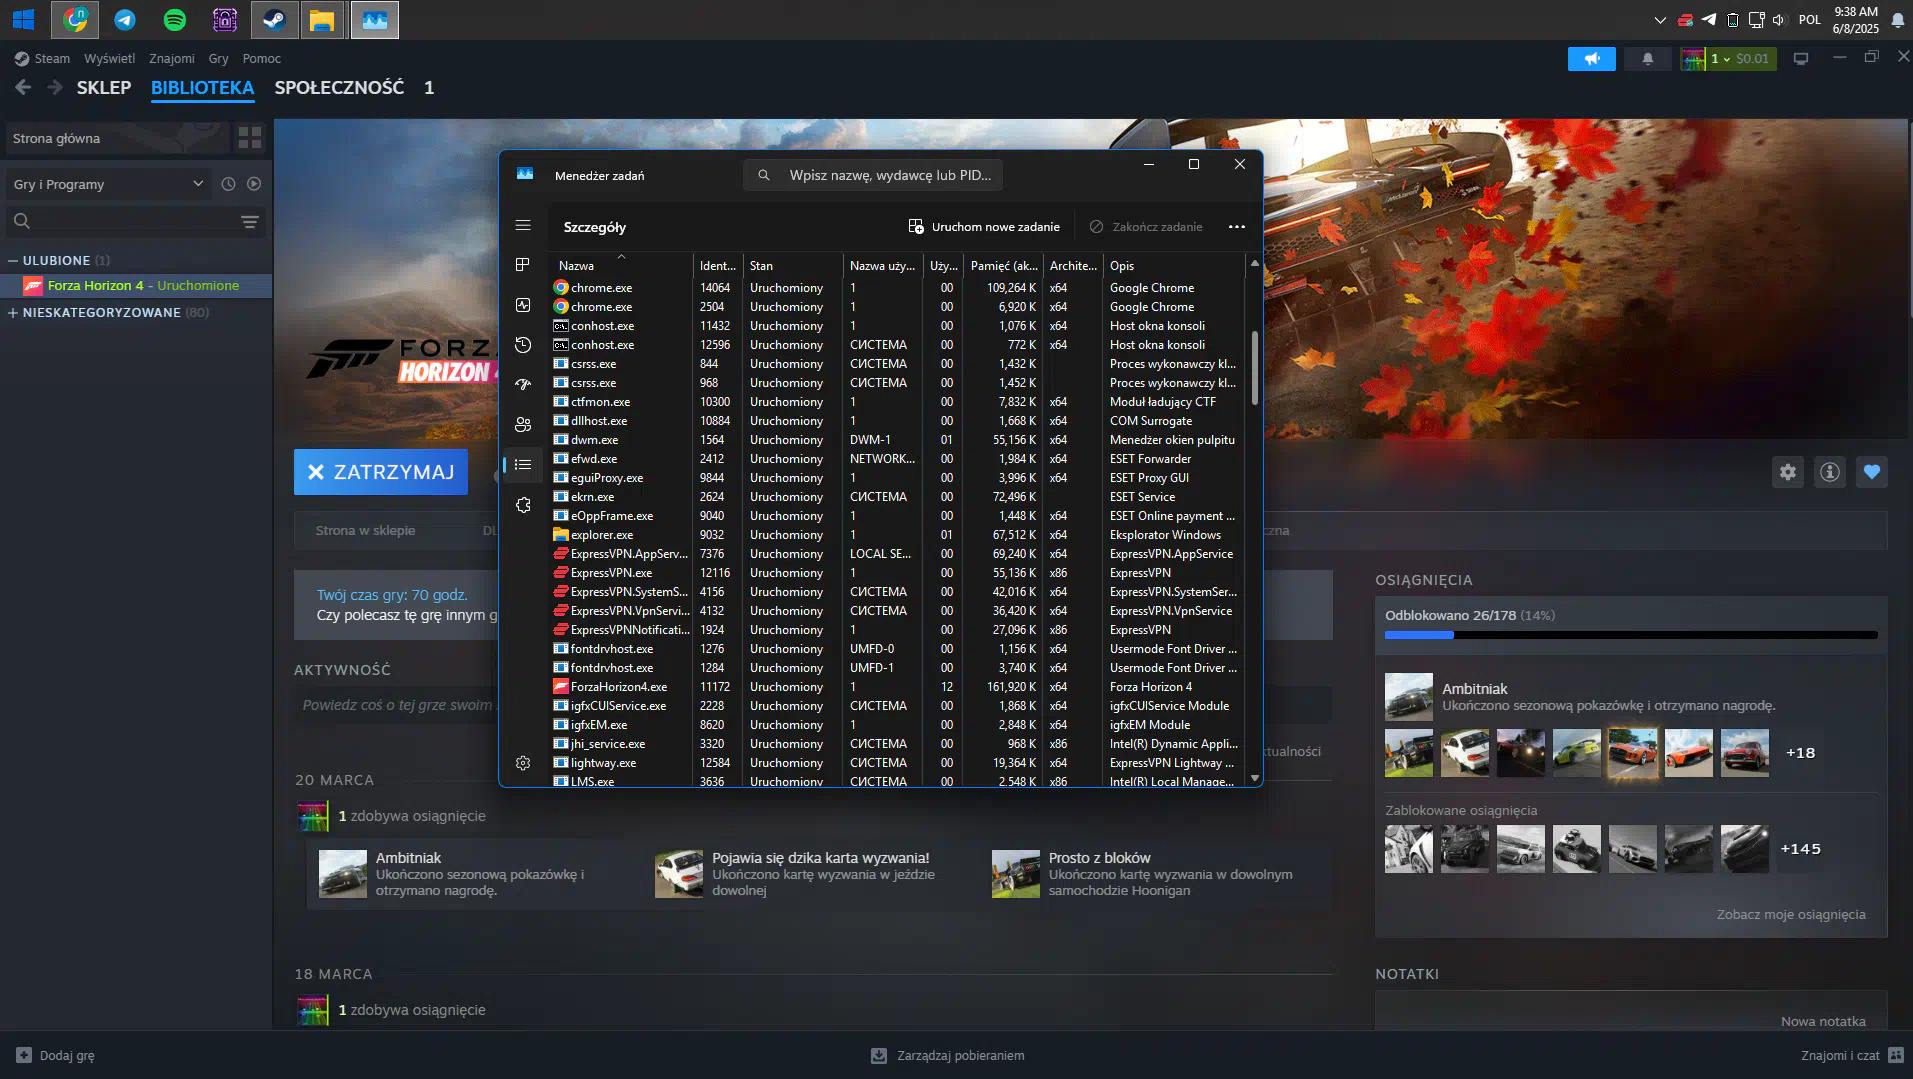Click the Task Manager scroll-down arrow

(x=1254, y=778)
